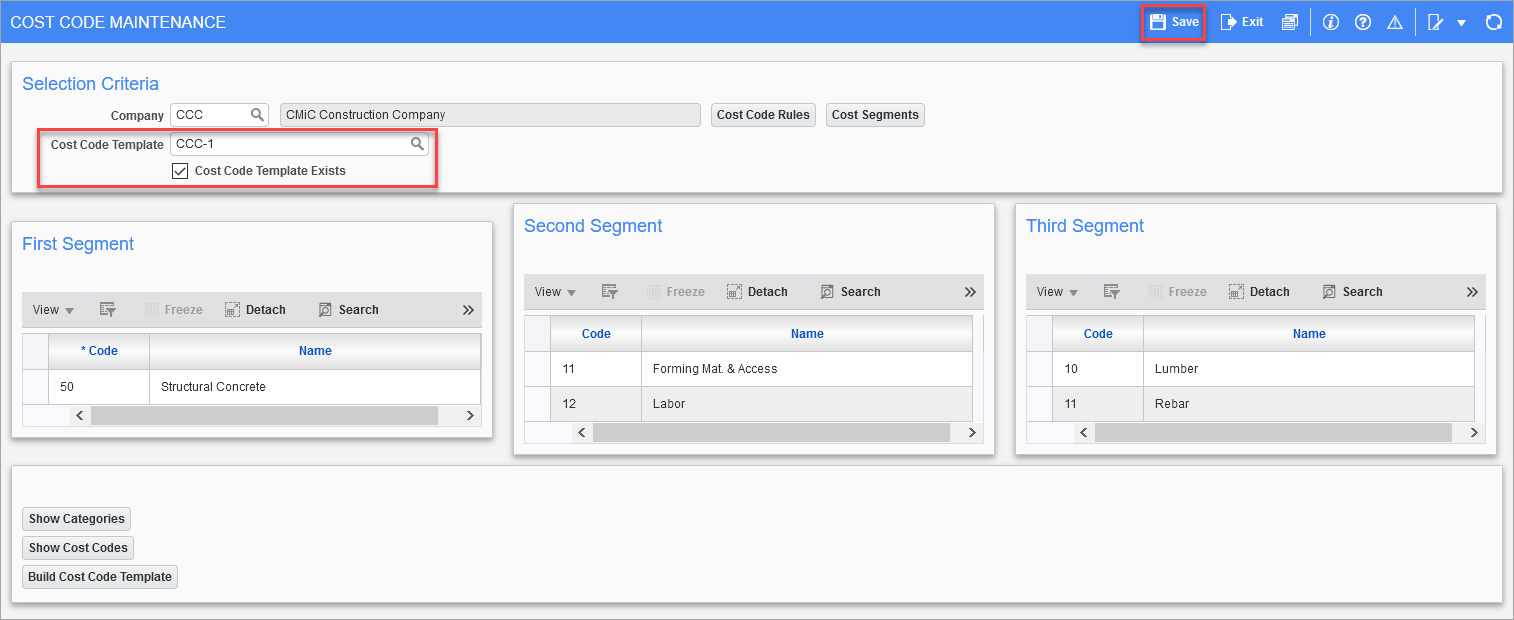Detach the Second Segment table
This screenshot has width=1514, height=620.
[x=758, y=292]
